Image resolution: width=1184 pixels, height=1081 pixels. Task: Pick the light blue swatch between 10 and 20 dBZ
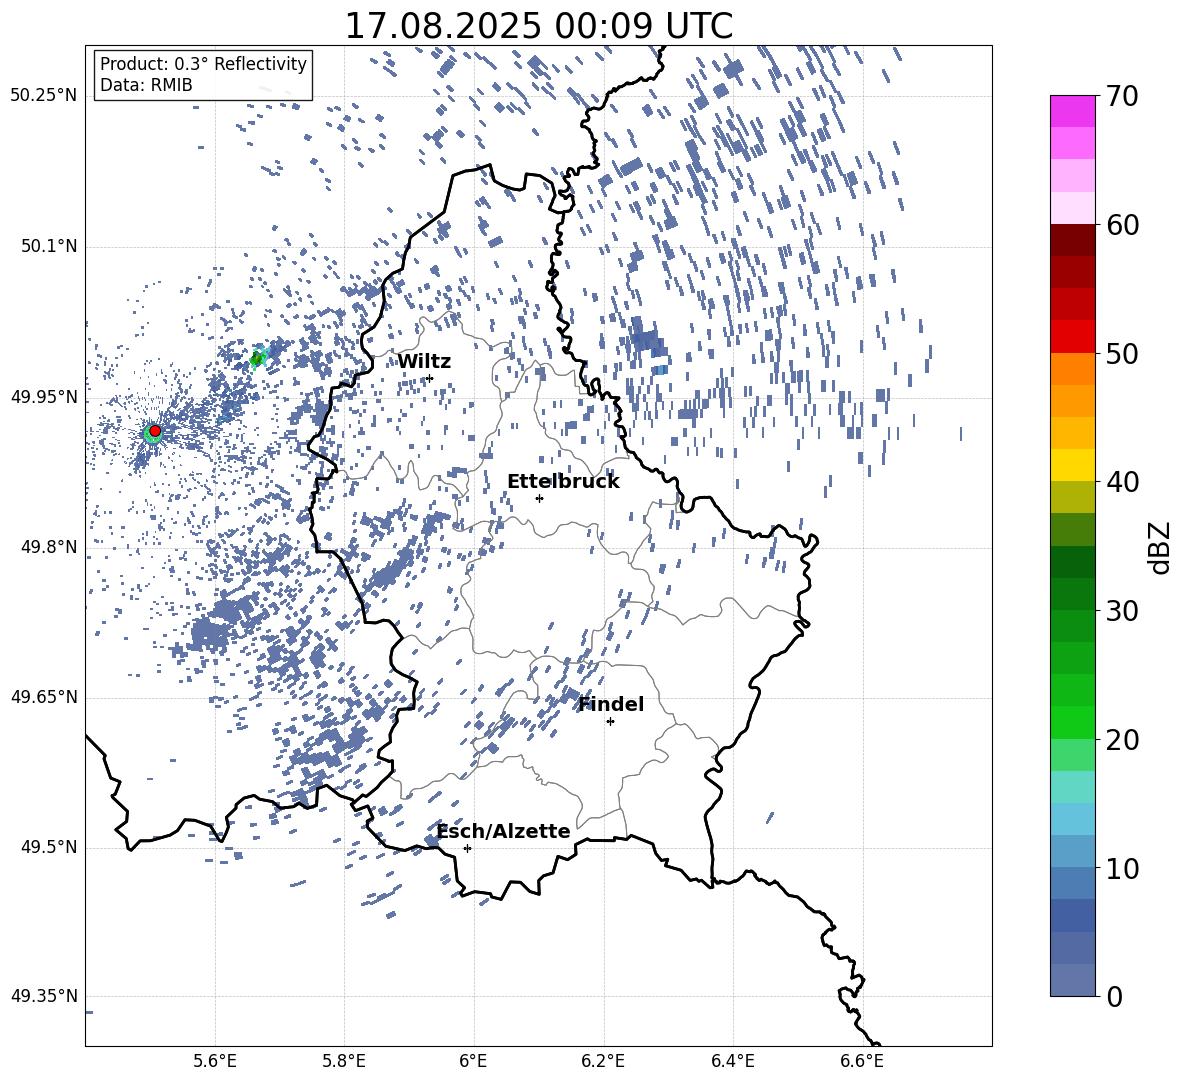click(x=1072, y=819)
